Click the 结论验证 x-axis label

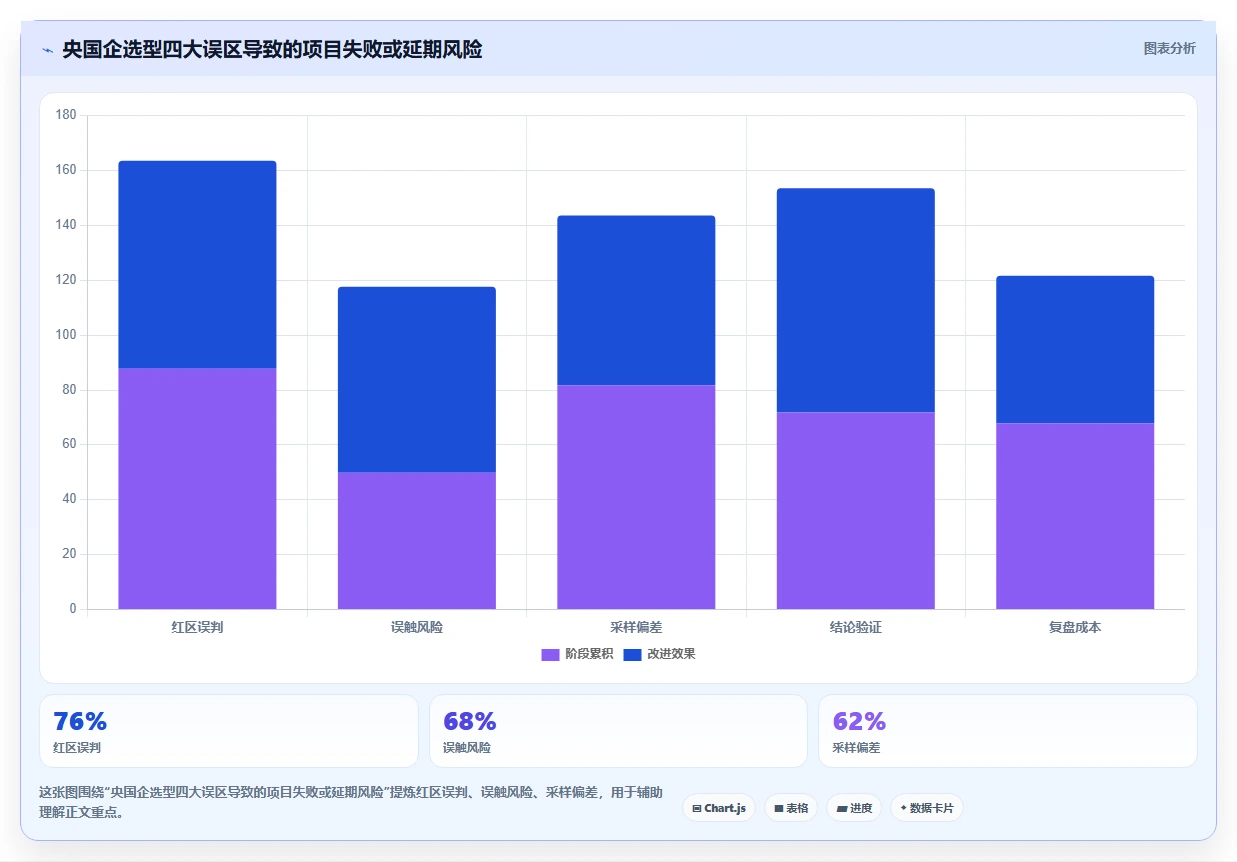click(856, 628)
